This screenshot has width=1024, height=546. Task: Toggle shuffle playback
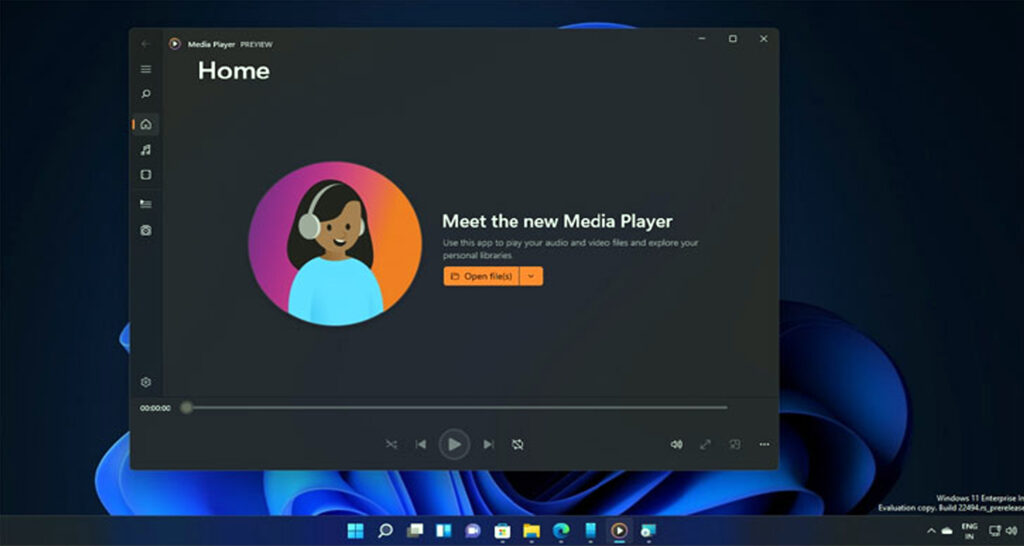pyautogui.click(x=391, y=444)
